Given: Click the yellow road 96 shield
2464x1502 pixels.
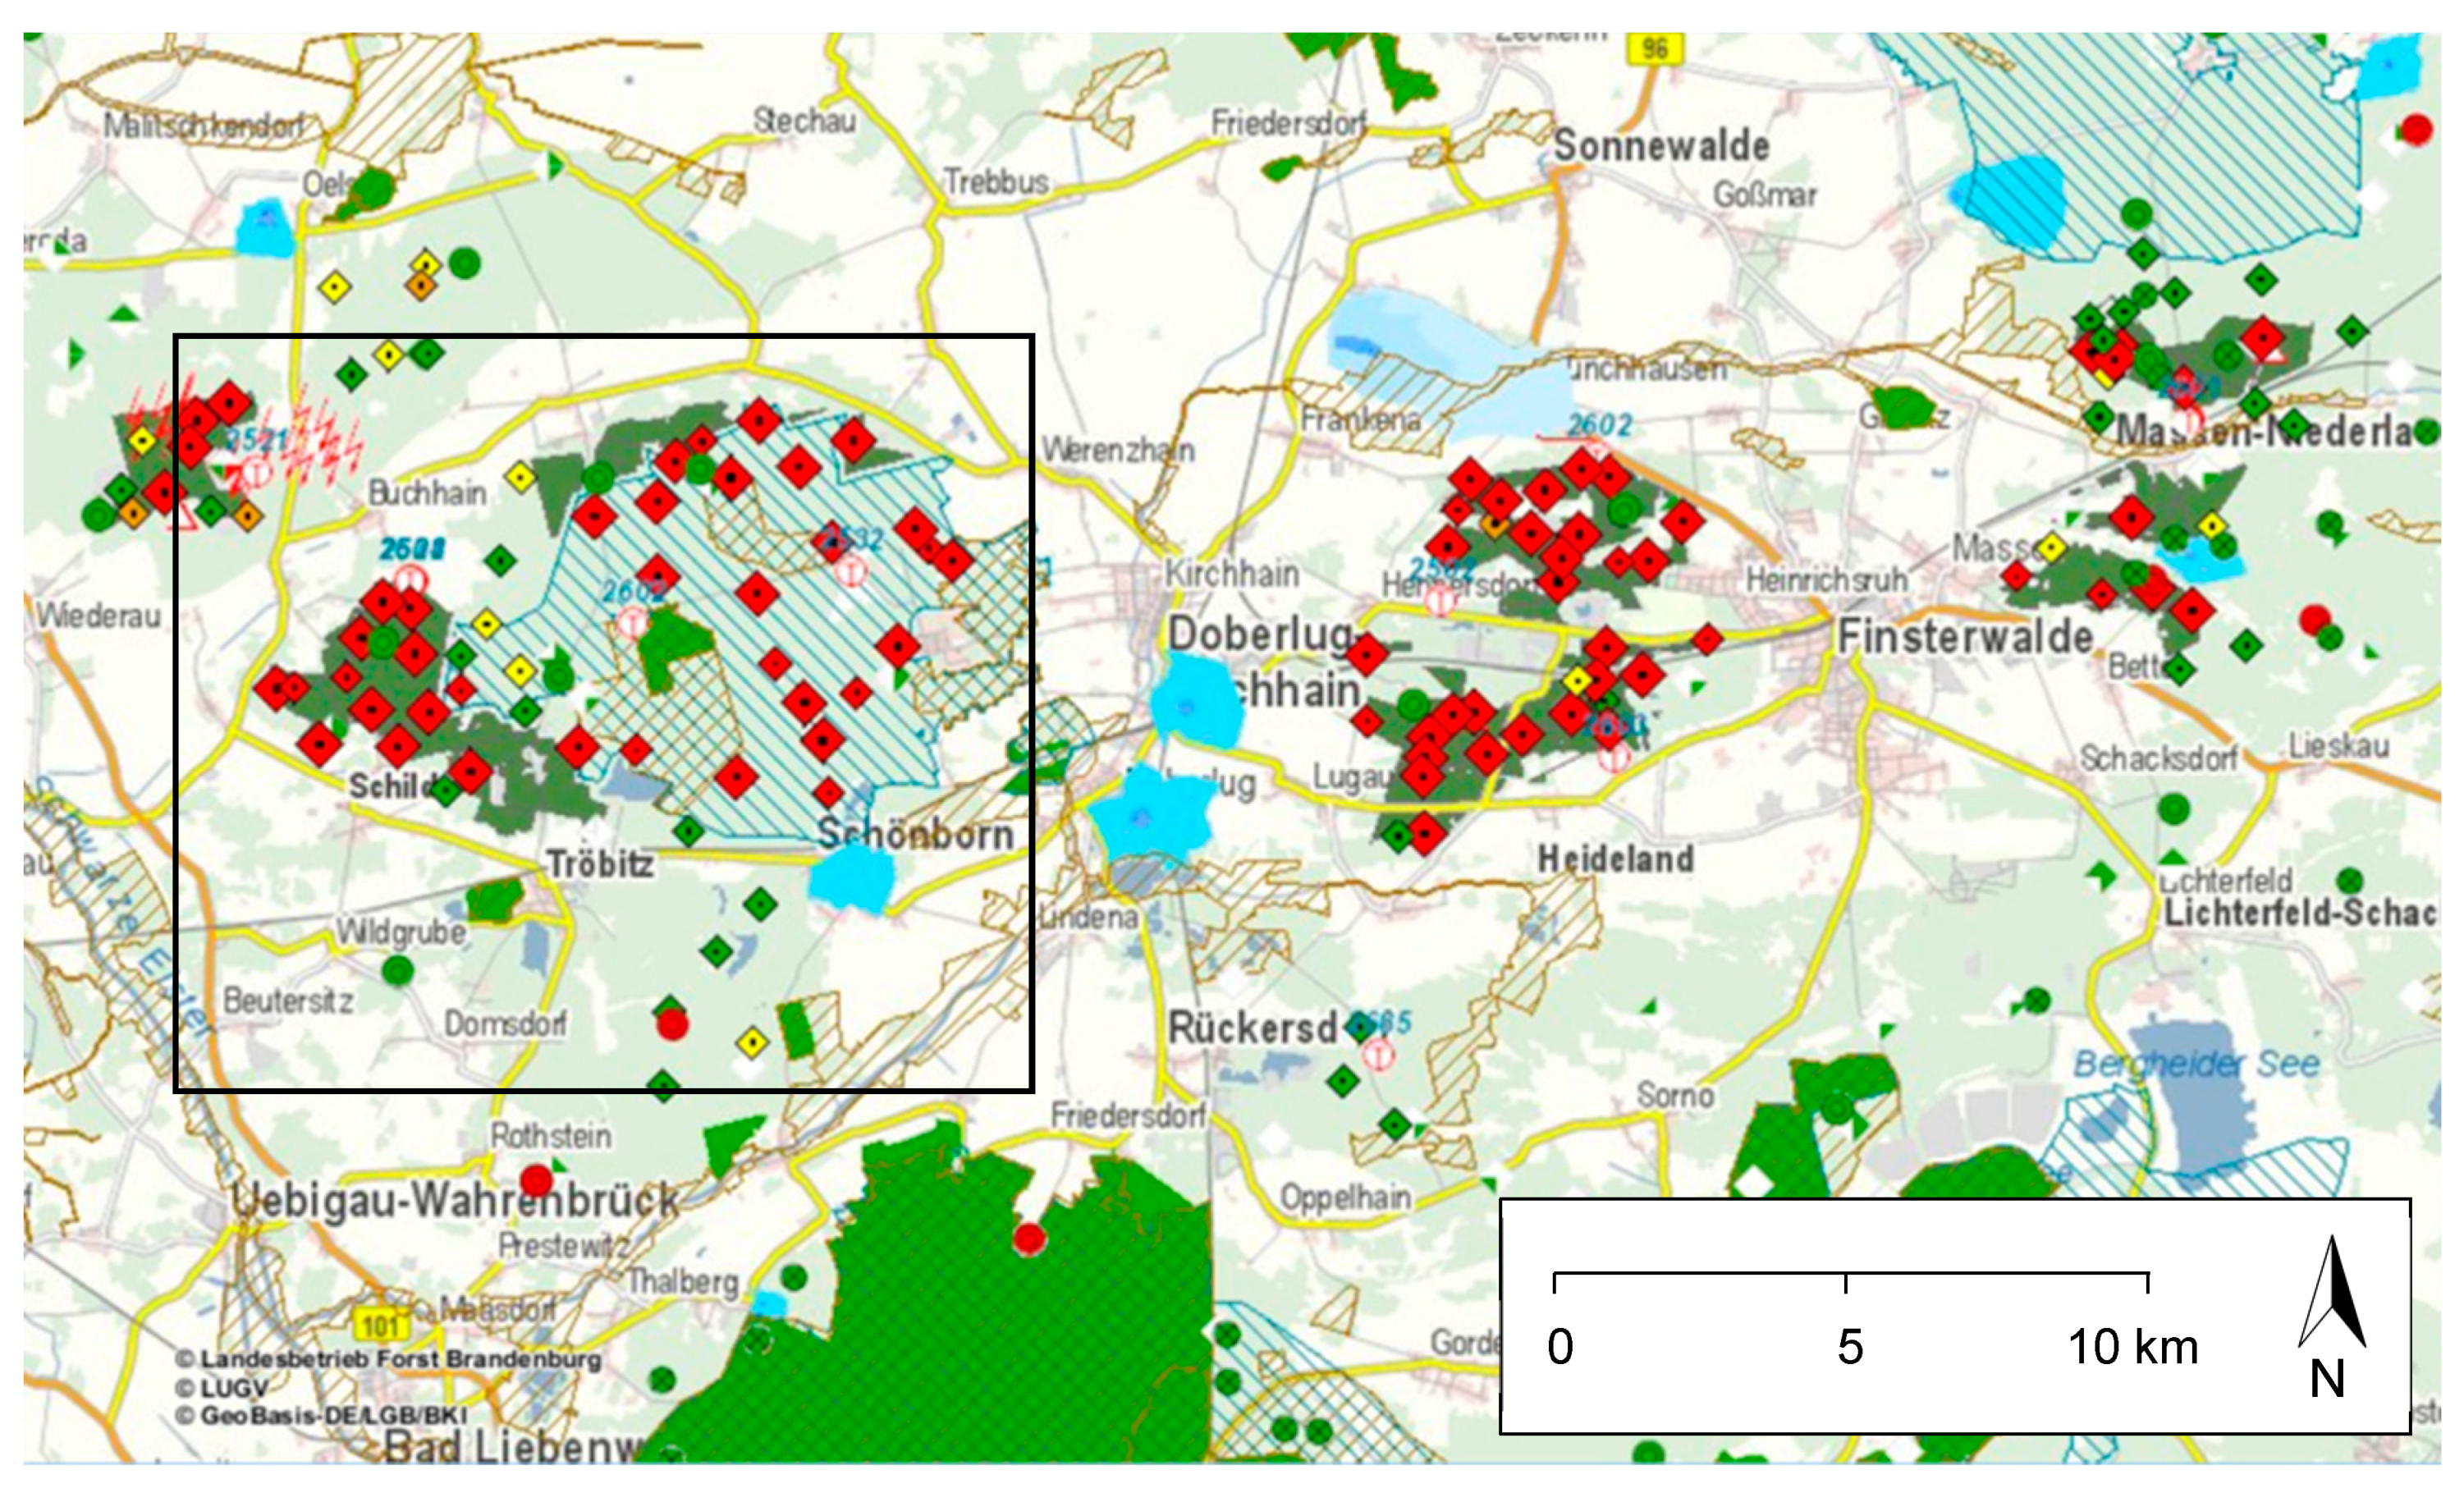Looking at the screenshot, I should click(1654, 48).
